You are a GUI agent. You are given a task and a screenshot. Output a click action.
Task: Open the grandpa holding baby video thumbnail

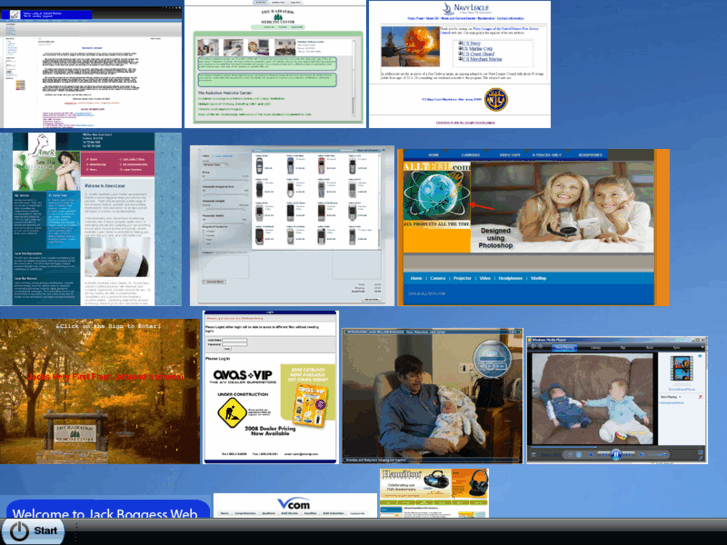tap(433, 396)
